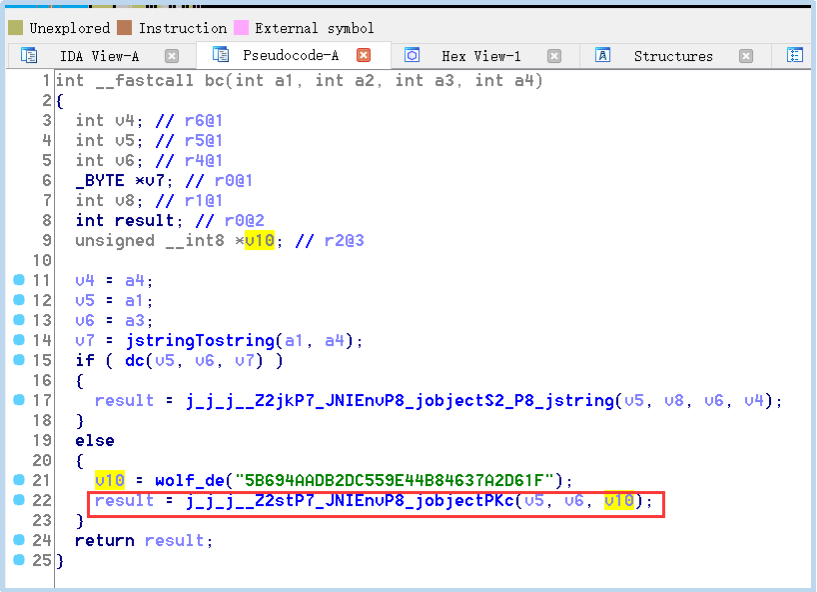Click the 'else' keyword on line 19
817x592 pixels.
pyautogui.click(x=95, y=441)
